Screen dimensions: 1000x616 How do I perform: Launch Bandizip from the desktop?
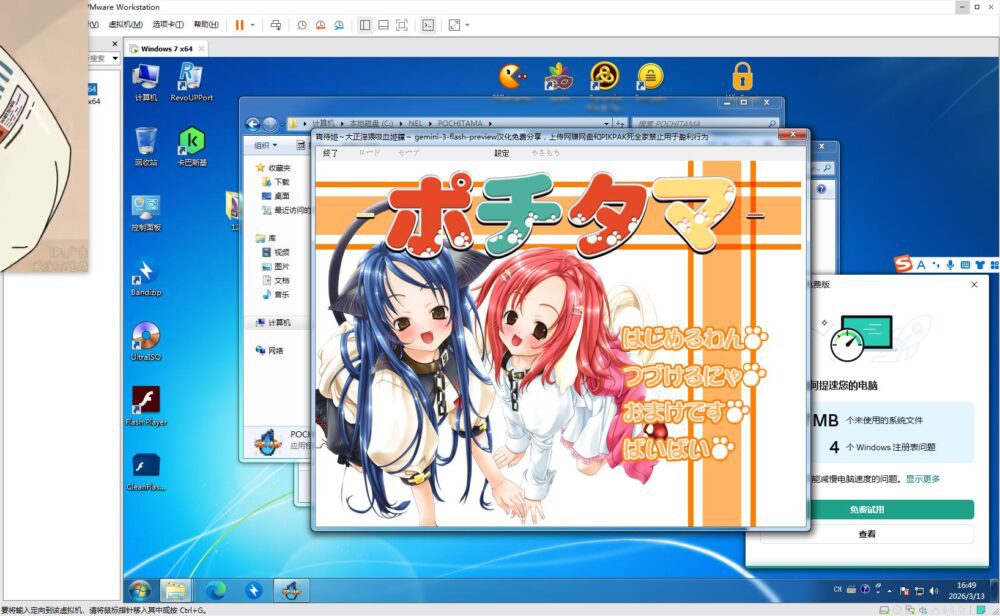pos(146,277)
